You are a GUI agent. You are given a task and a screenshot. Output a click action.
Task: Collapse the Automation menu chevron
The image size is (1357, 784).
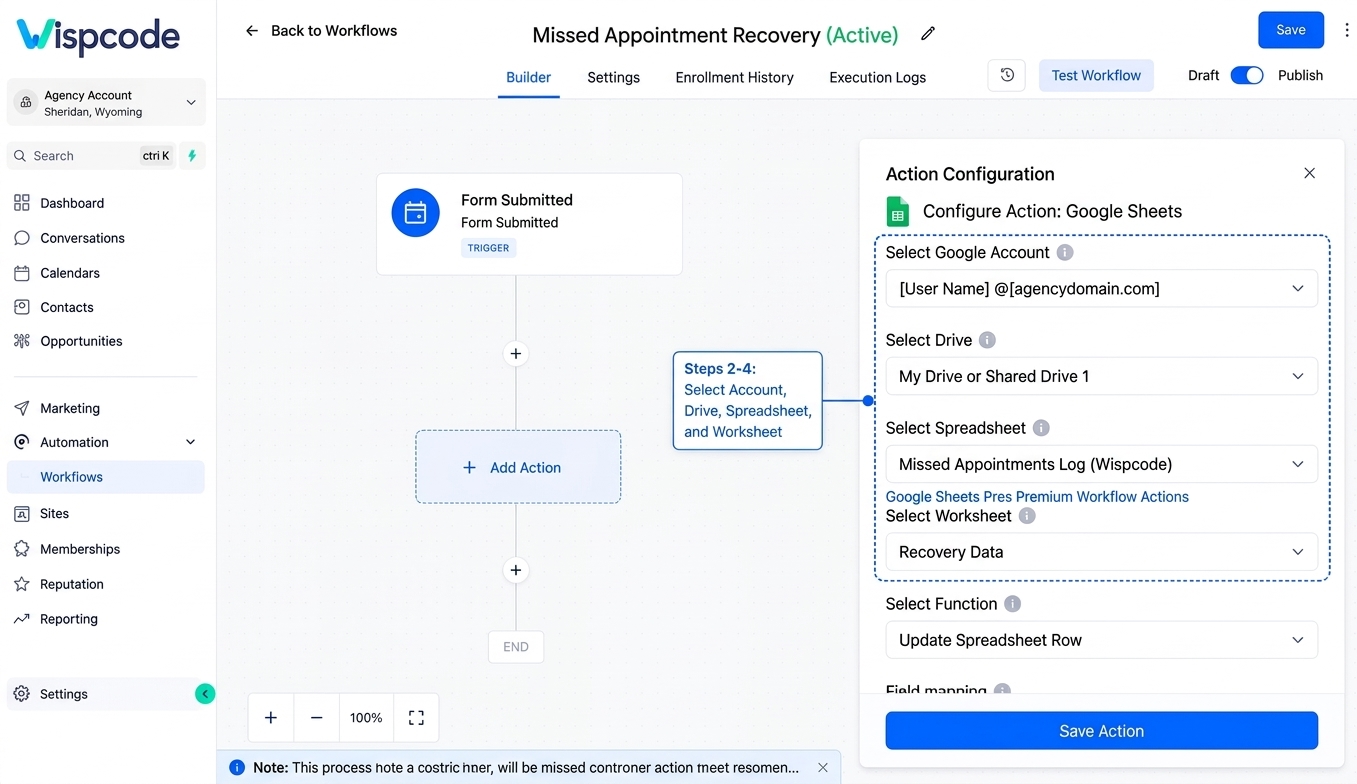pos(191,442)
